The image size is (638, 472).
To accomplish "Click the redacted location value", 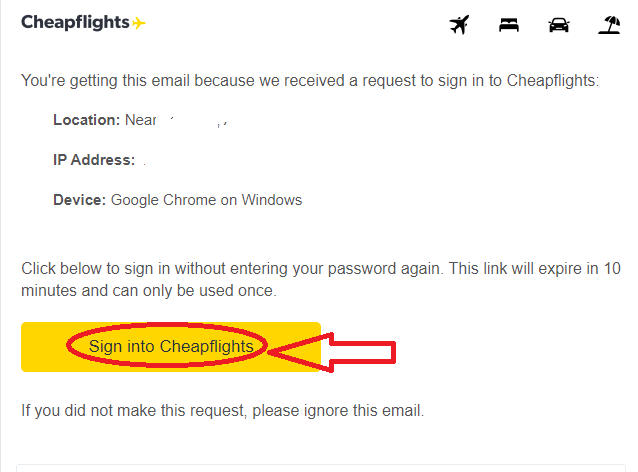I will [x=195, y=121].
